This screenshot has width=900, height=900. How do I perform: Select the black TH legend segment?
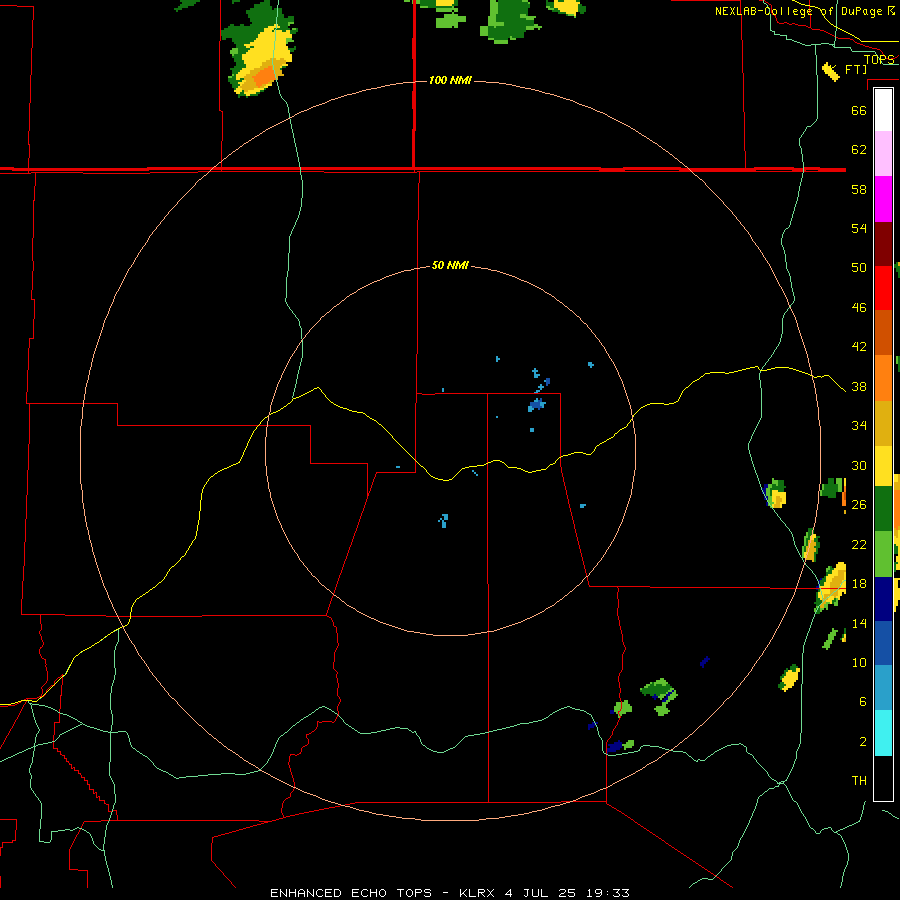pyautogui.click(x=883, y=778)
